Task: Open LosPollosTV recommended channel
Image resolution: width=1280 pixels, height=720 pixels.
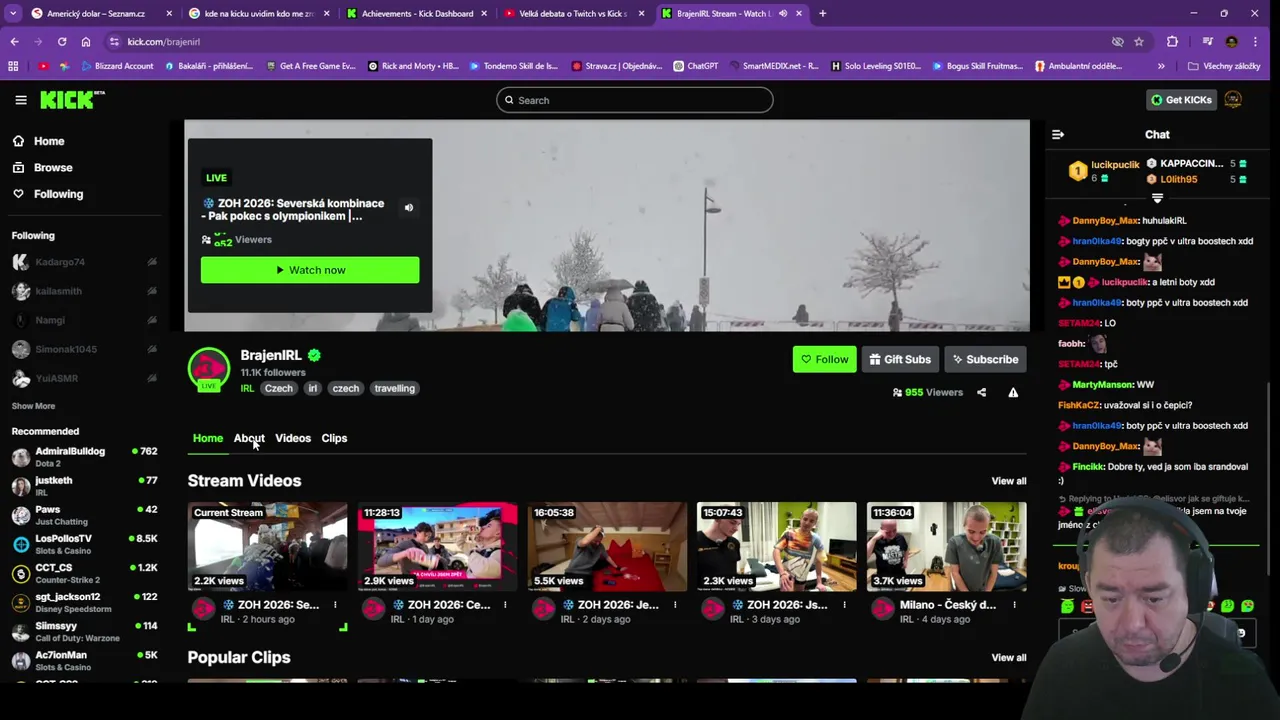Action: (85, 544)
